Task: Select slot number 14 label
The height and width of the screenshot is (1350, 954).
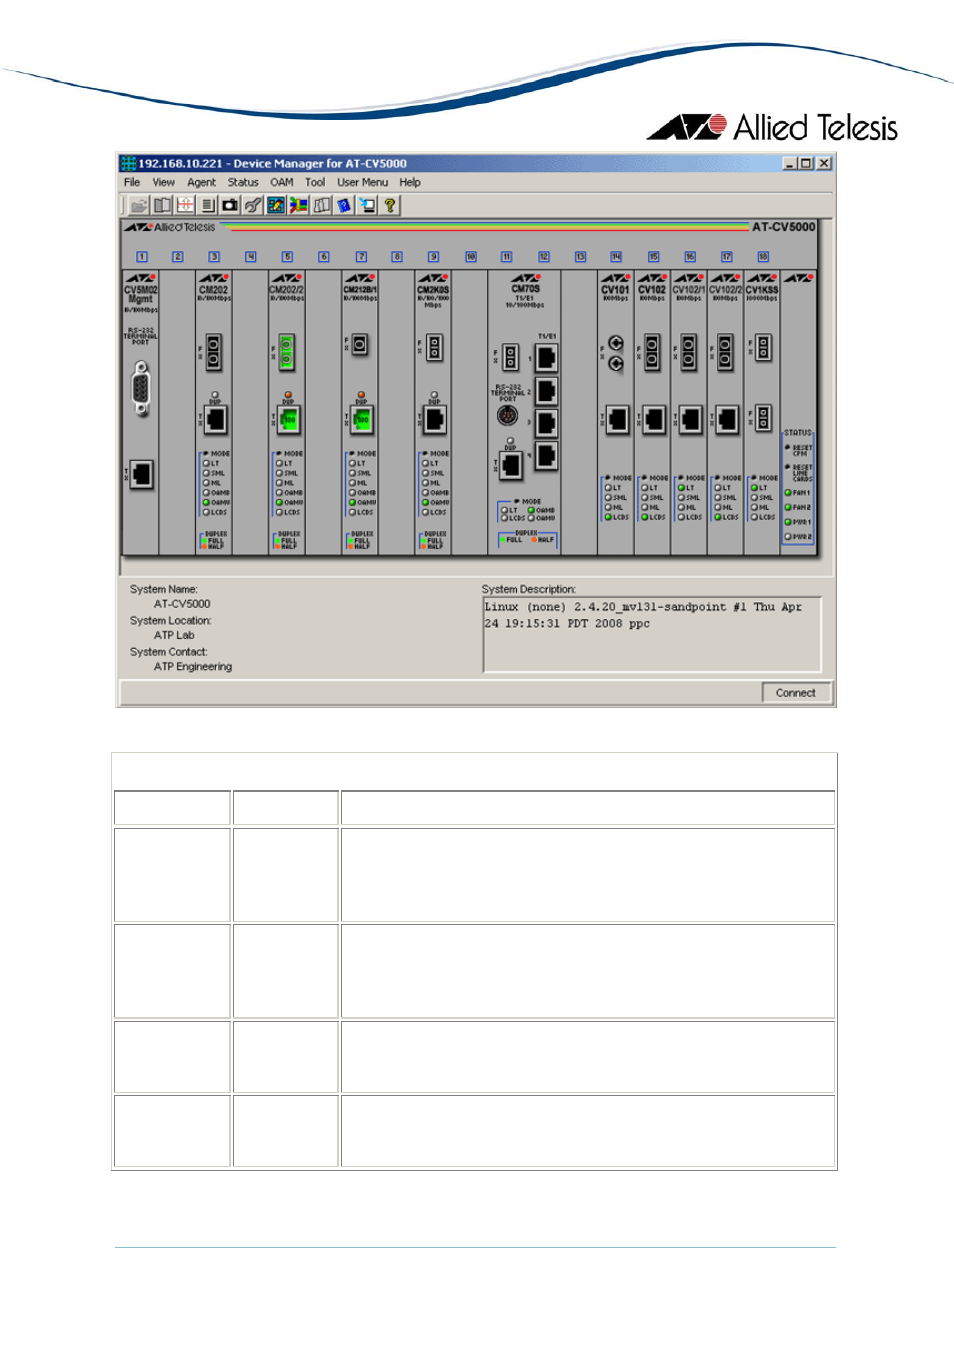Action: point(616,257)
